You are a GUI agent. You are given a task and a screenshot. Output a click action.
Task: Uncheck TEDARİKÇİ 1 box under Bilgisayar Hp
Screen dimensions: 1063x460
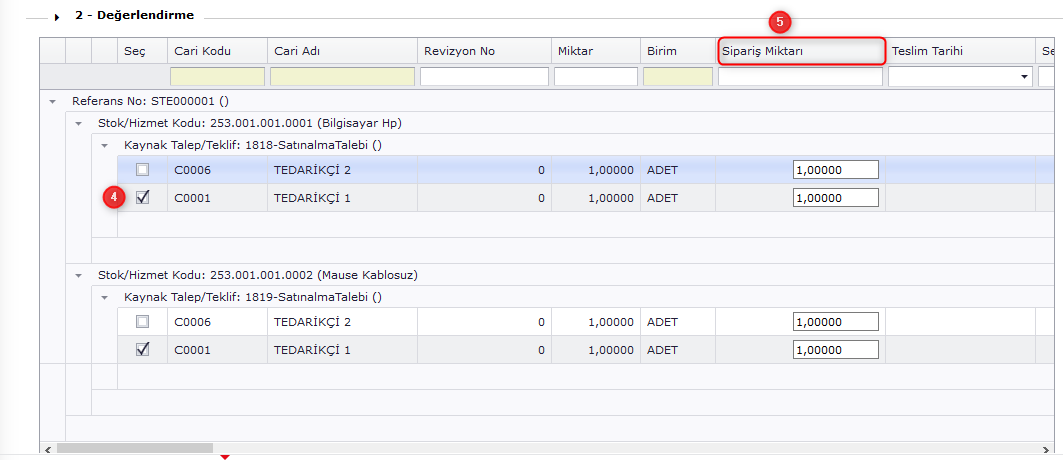click(142, 197)
